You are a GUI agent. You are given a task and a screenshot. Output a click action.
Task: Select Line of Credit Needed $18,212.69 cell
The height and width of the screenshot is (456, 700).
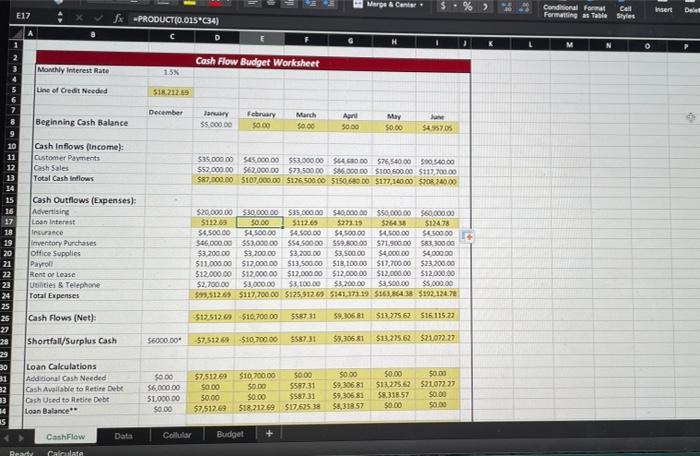point(171,92)
